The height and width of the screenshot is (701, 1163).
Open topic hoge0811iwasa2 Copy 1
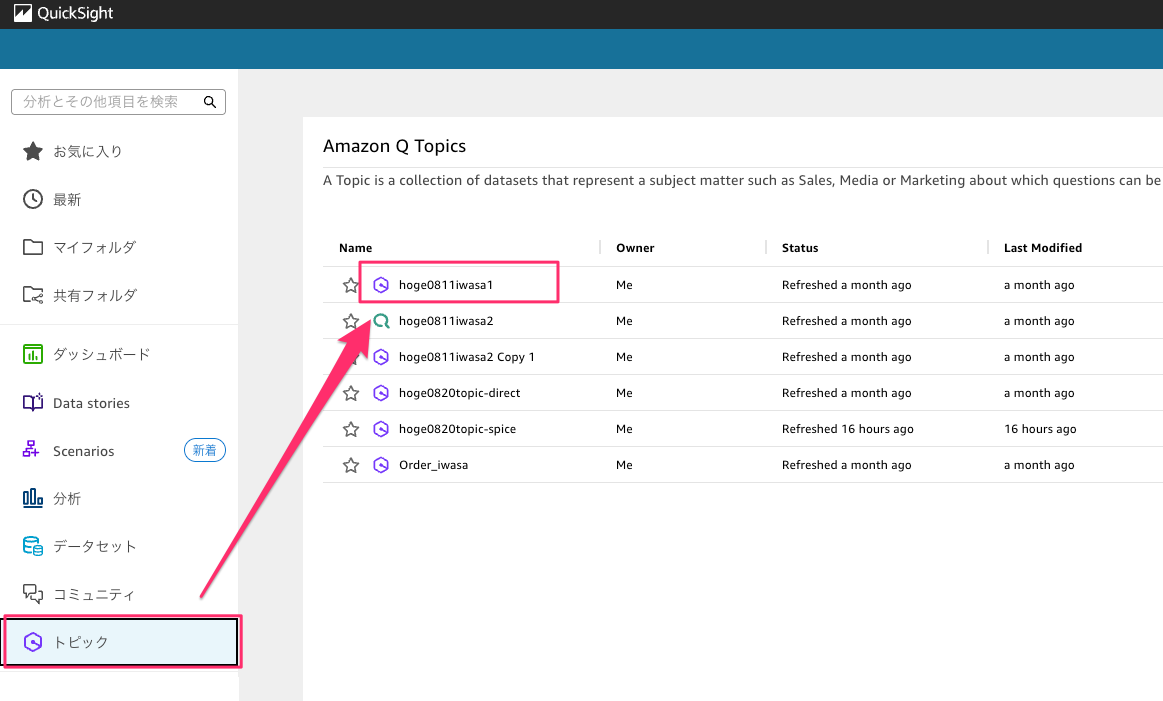tap(467, 357)
